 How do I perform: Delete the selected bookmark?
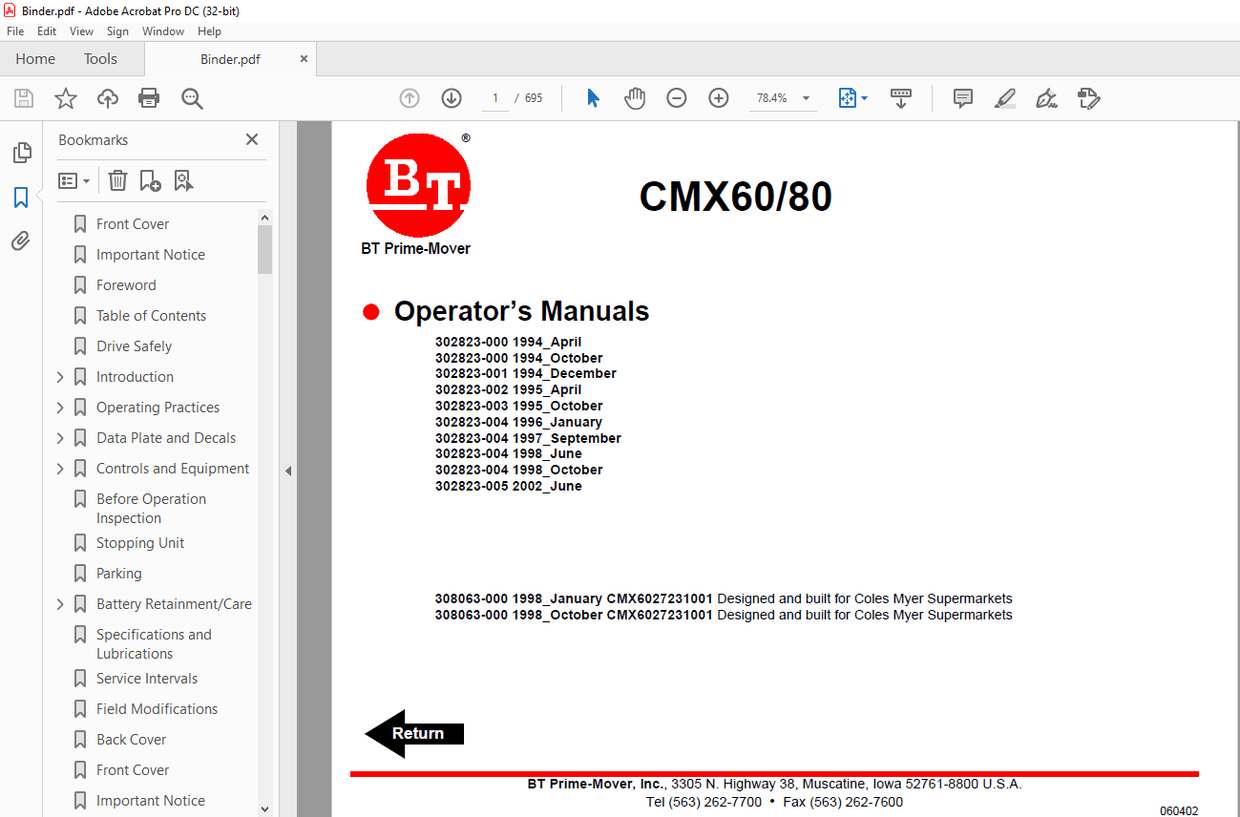coord(117,180)
